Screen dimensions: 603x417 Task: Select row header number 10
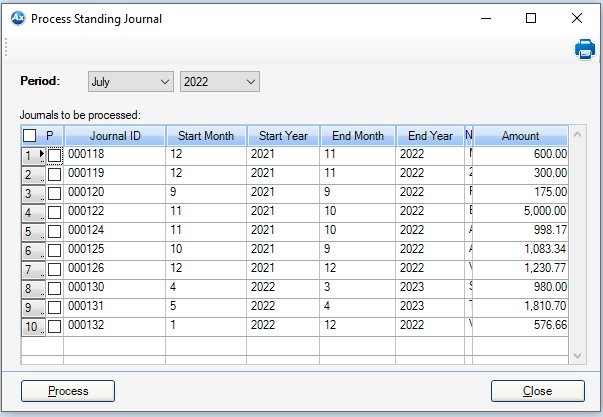[33, 327]
